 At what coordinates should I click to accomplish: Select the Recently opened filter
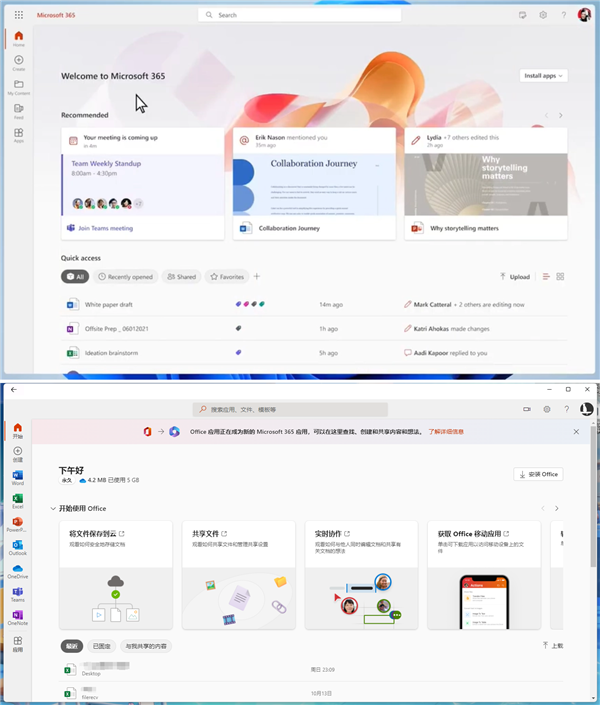(125, 277)
